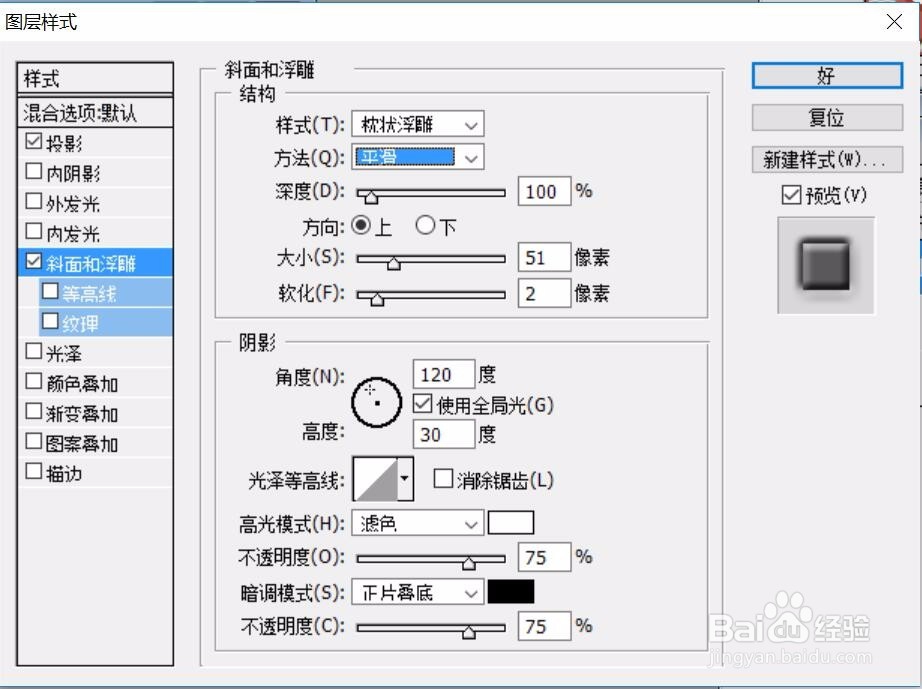Select the 投影 list entry label
Image resolution: width=922 pixels, height=689 pixels.
[64, 143]
